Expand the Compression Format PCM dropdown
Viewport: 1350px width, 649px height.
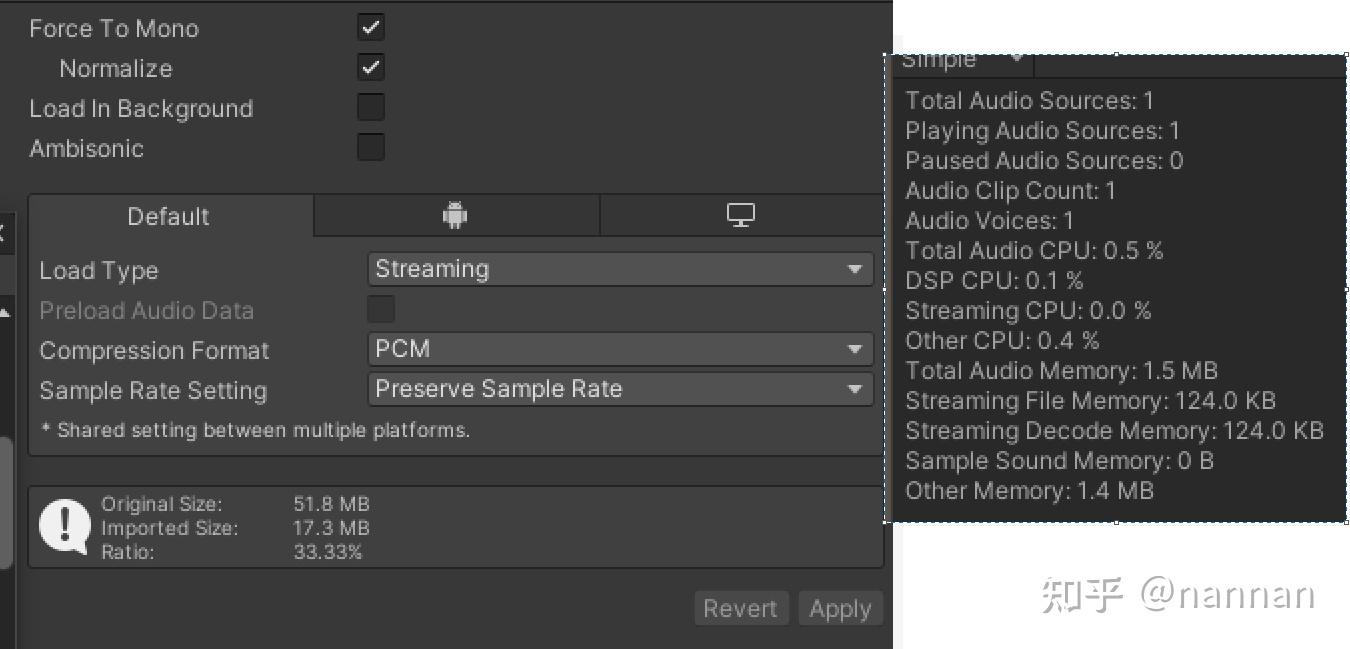(x=620, y=349)
